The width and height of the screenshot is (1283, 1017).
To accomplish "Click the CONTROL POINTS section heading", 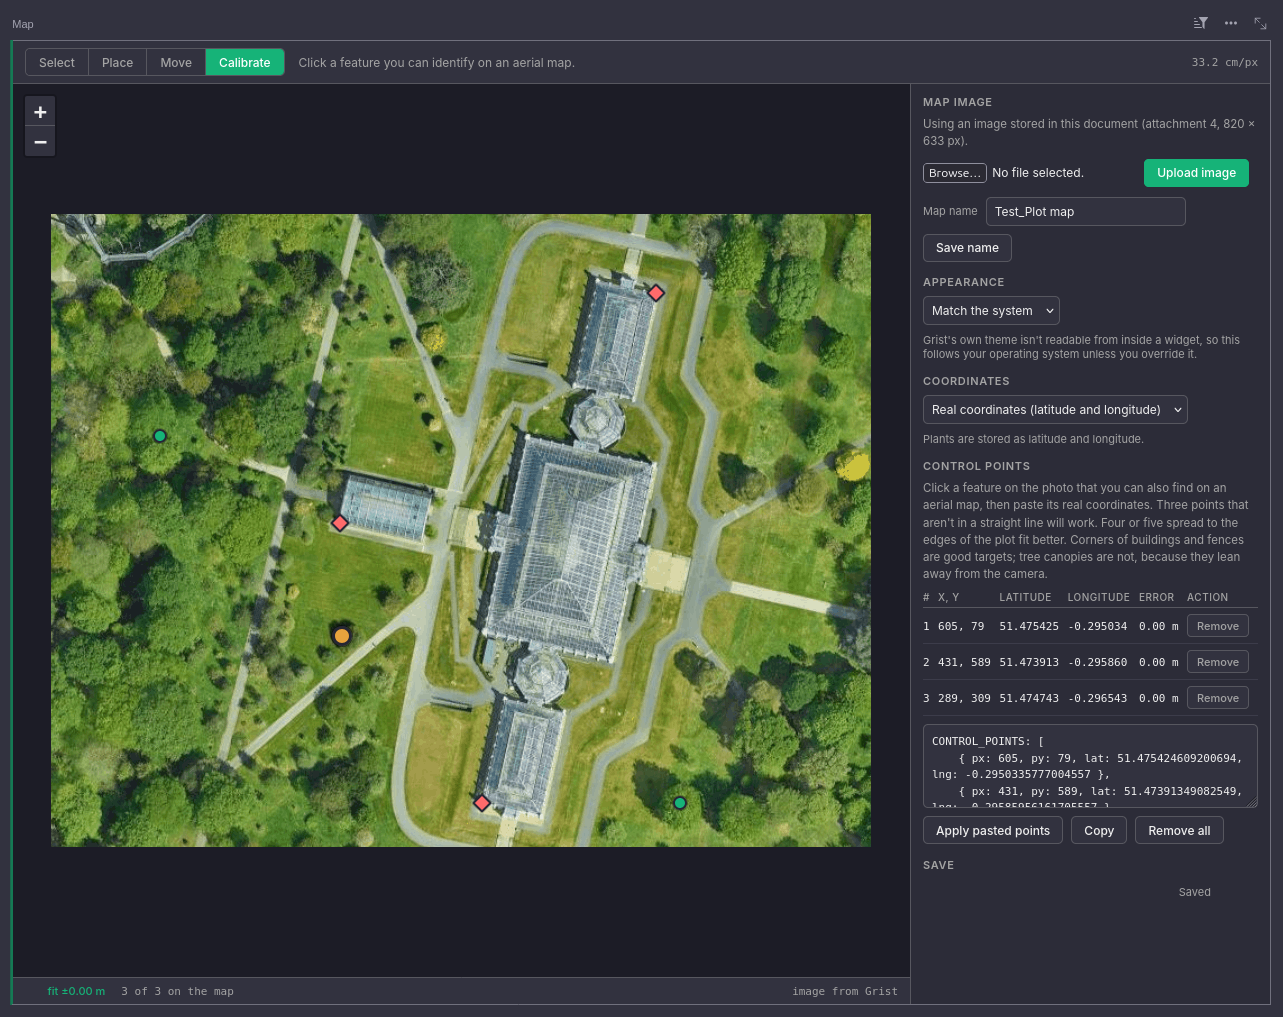I will [x=976, y=466].
